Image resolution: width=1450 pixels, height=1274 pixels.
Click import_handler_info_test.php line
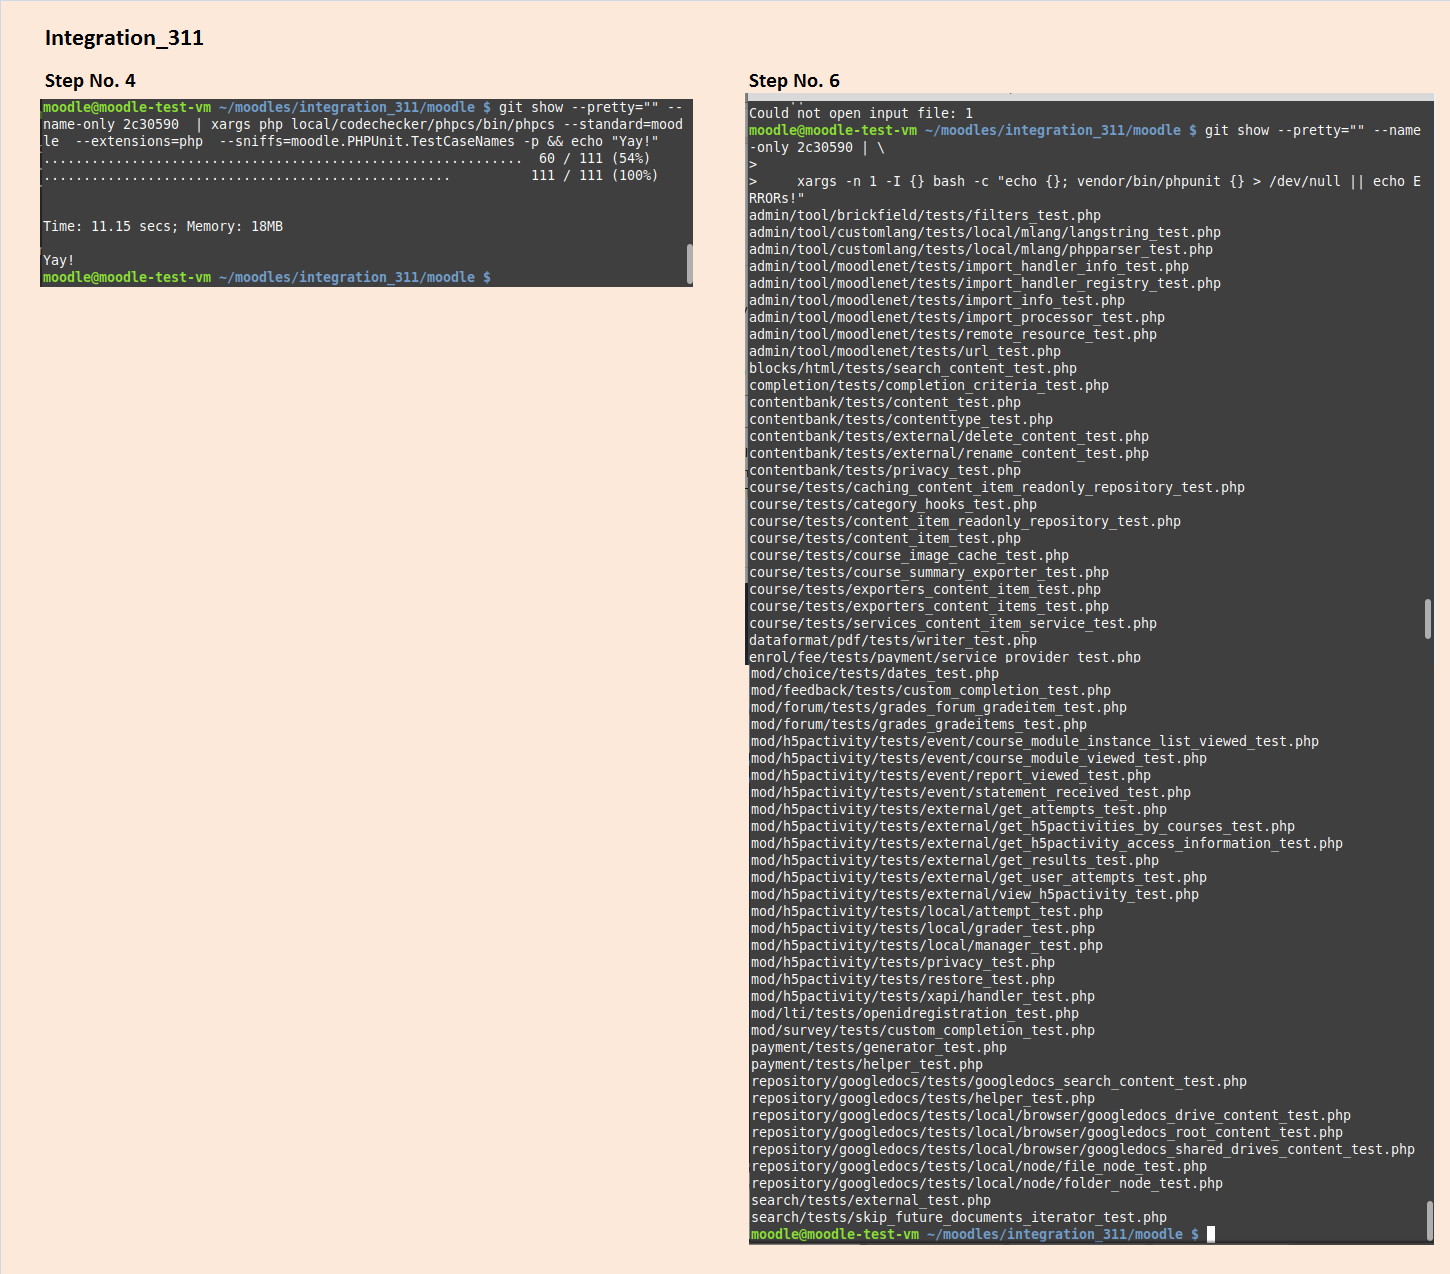pyautogui.click(x=969, y=267)
